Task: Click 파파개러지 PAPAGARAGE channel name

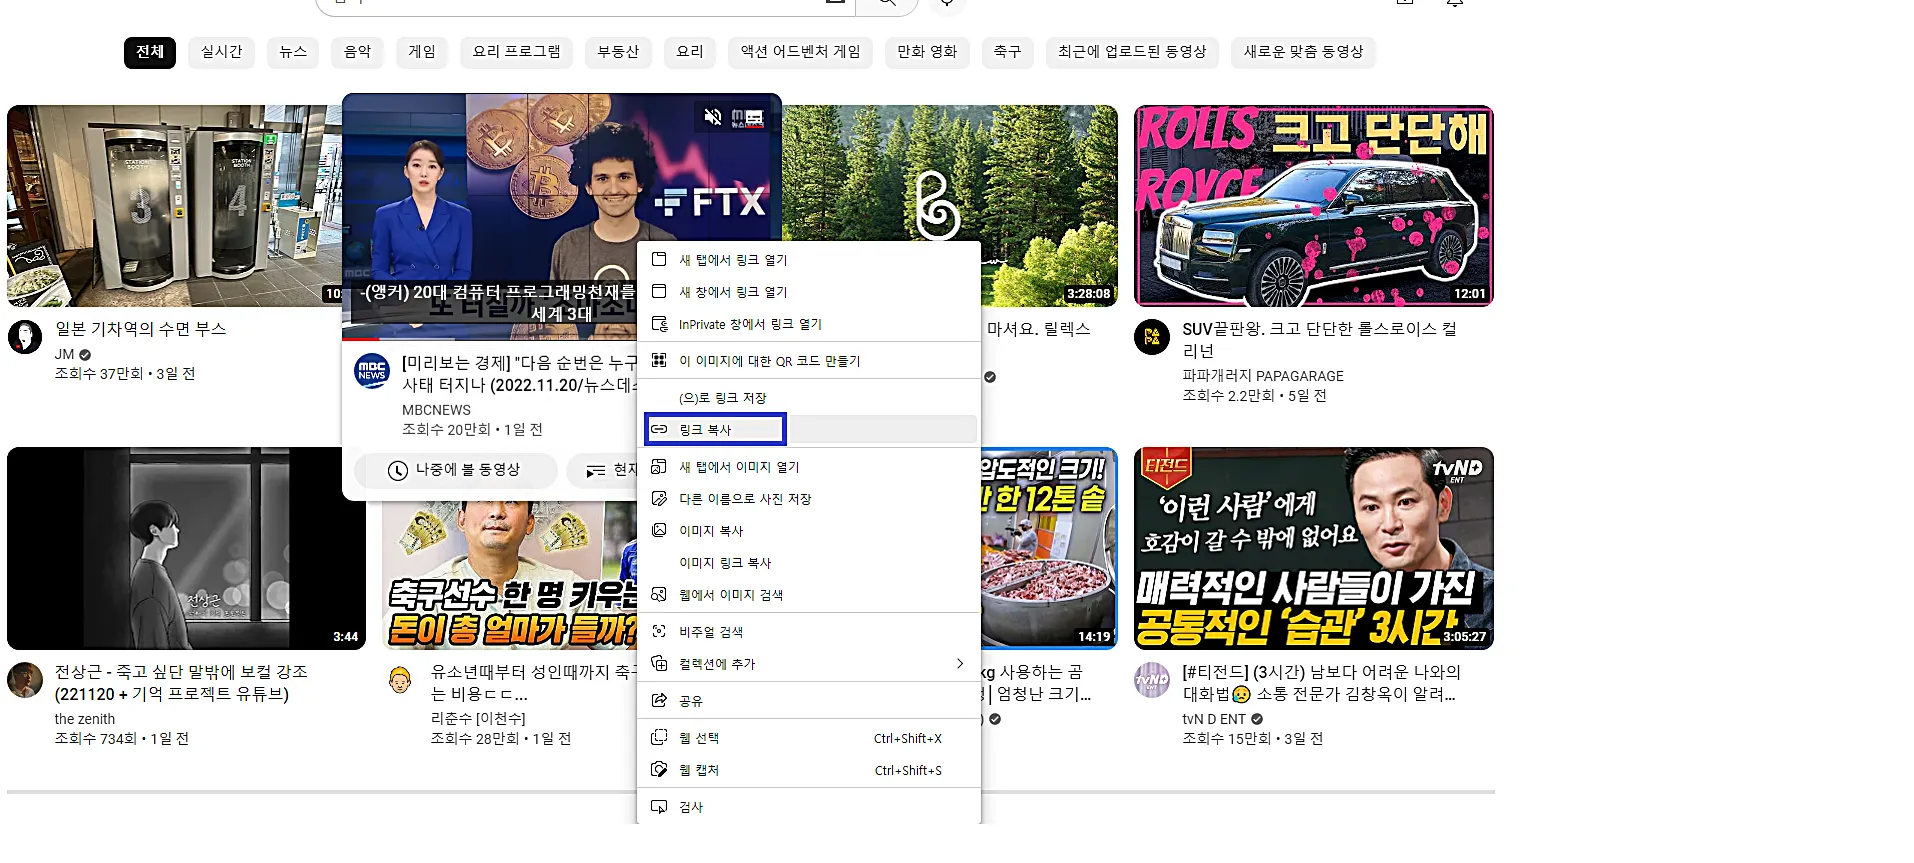Action: pos(1263,376)
